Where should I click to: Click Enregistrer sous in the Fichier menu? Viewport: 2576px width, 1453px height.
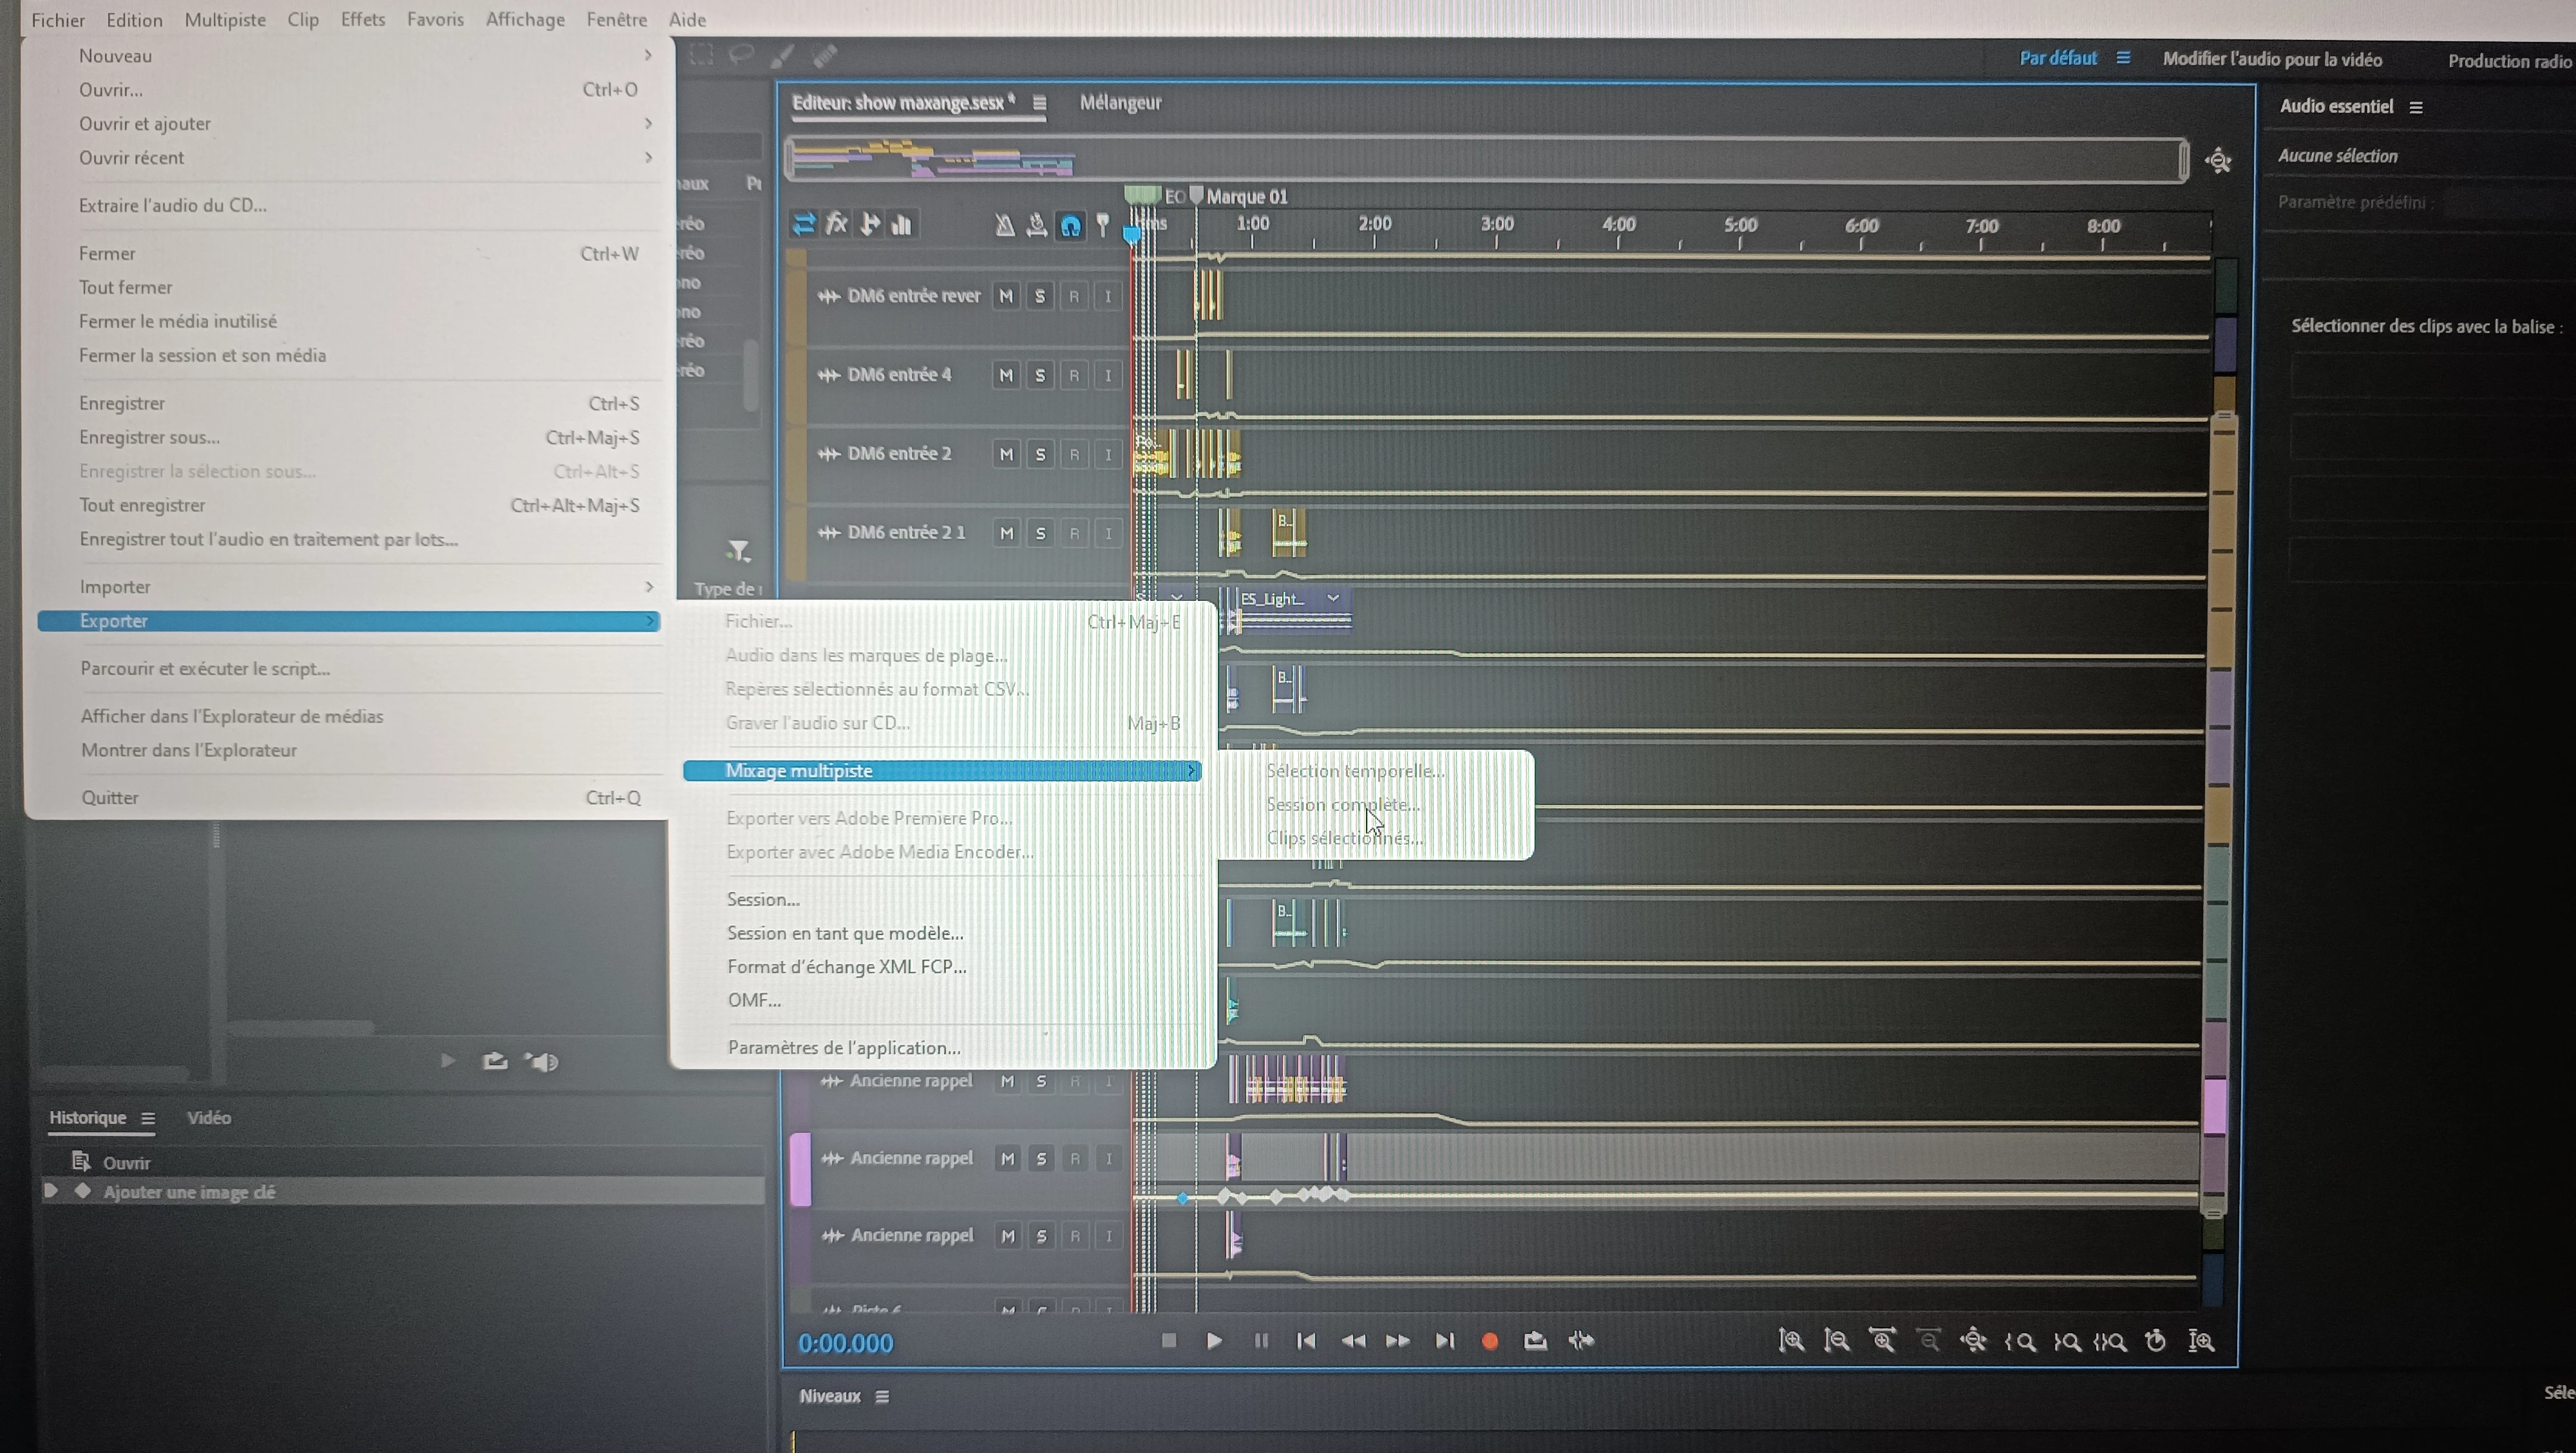click(150, 437)
